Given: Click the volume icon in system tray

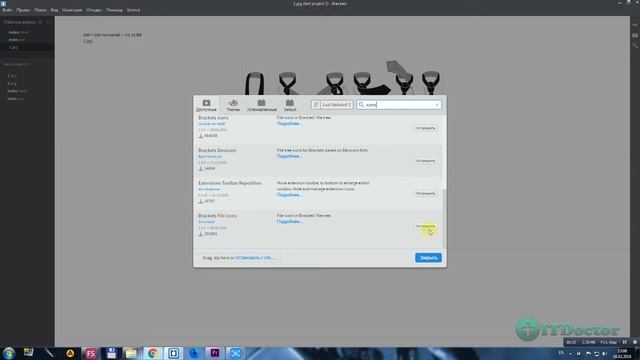Looking at the screenshot, I should point(604,353).
